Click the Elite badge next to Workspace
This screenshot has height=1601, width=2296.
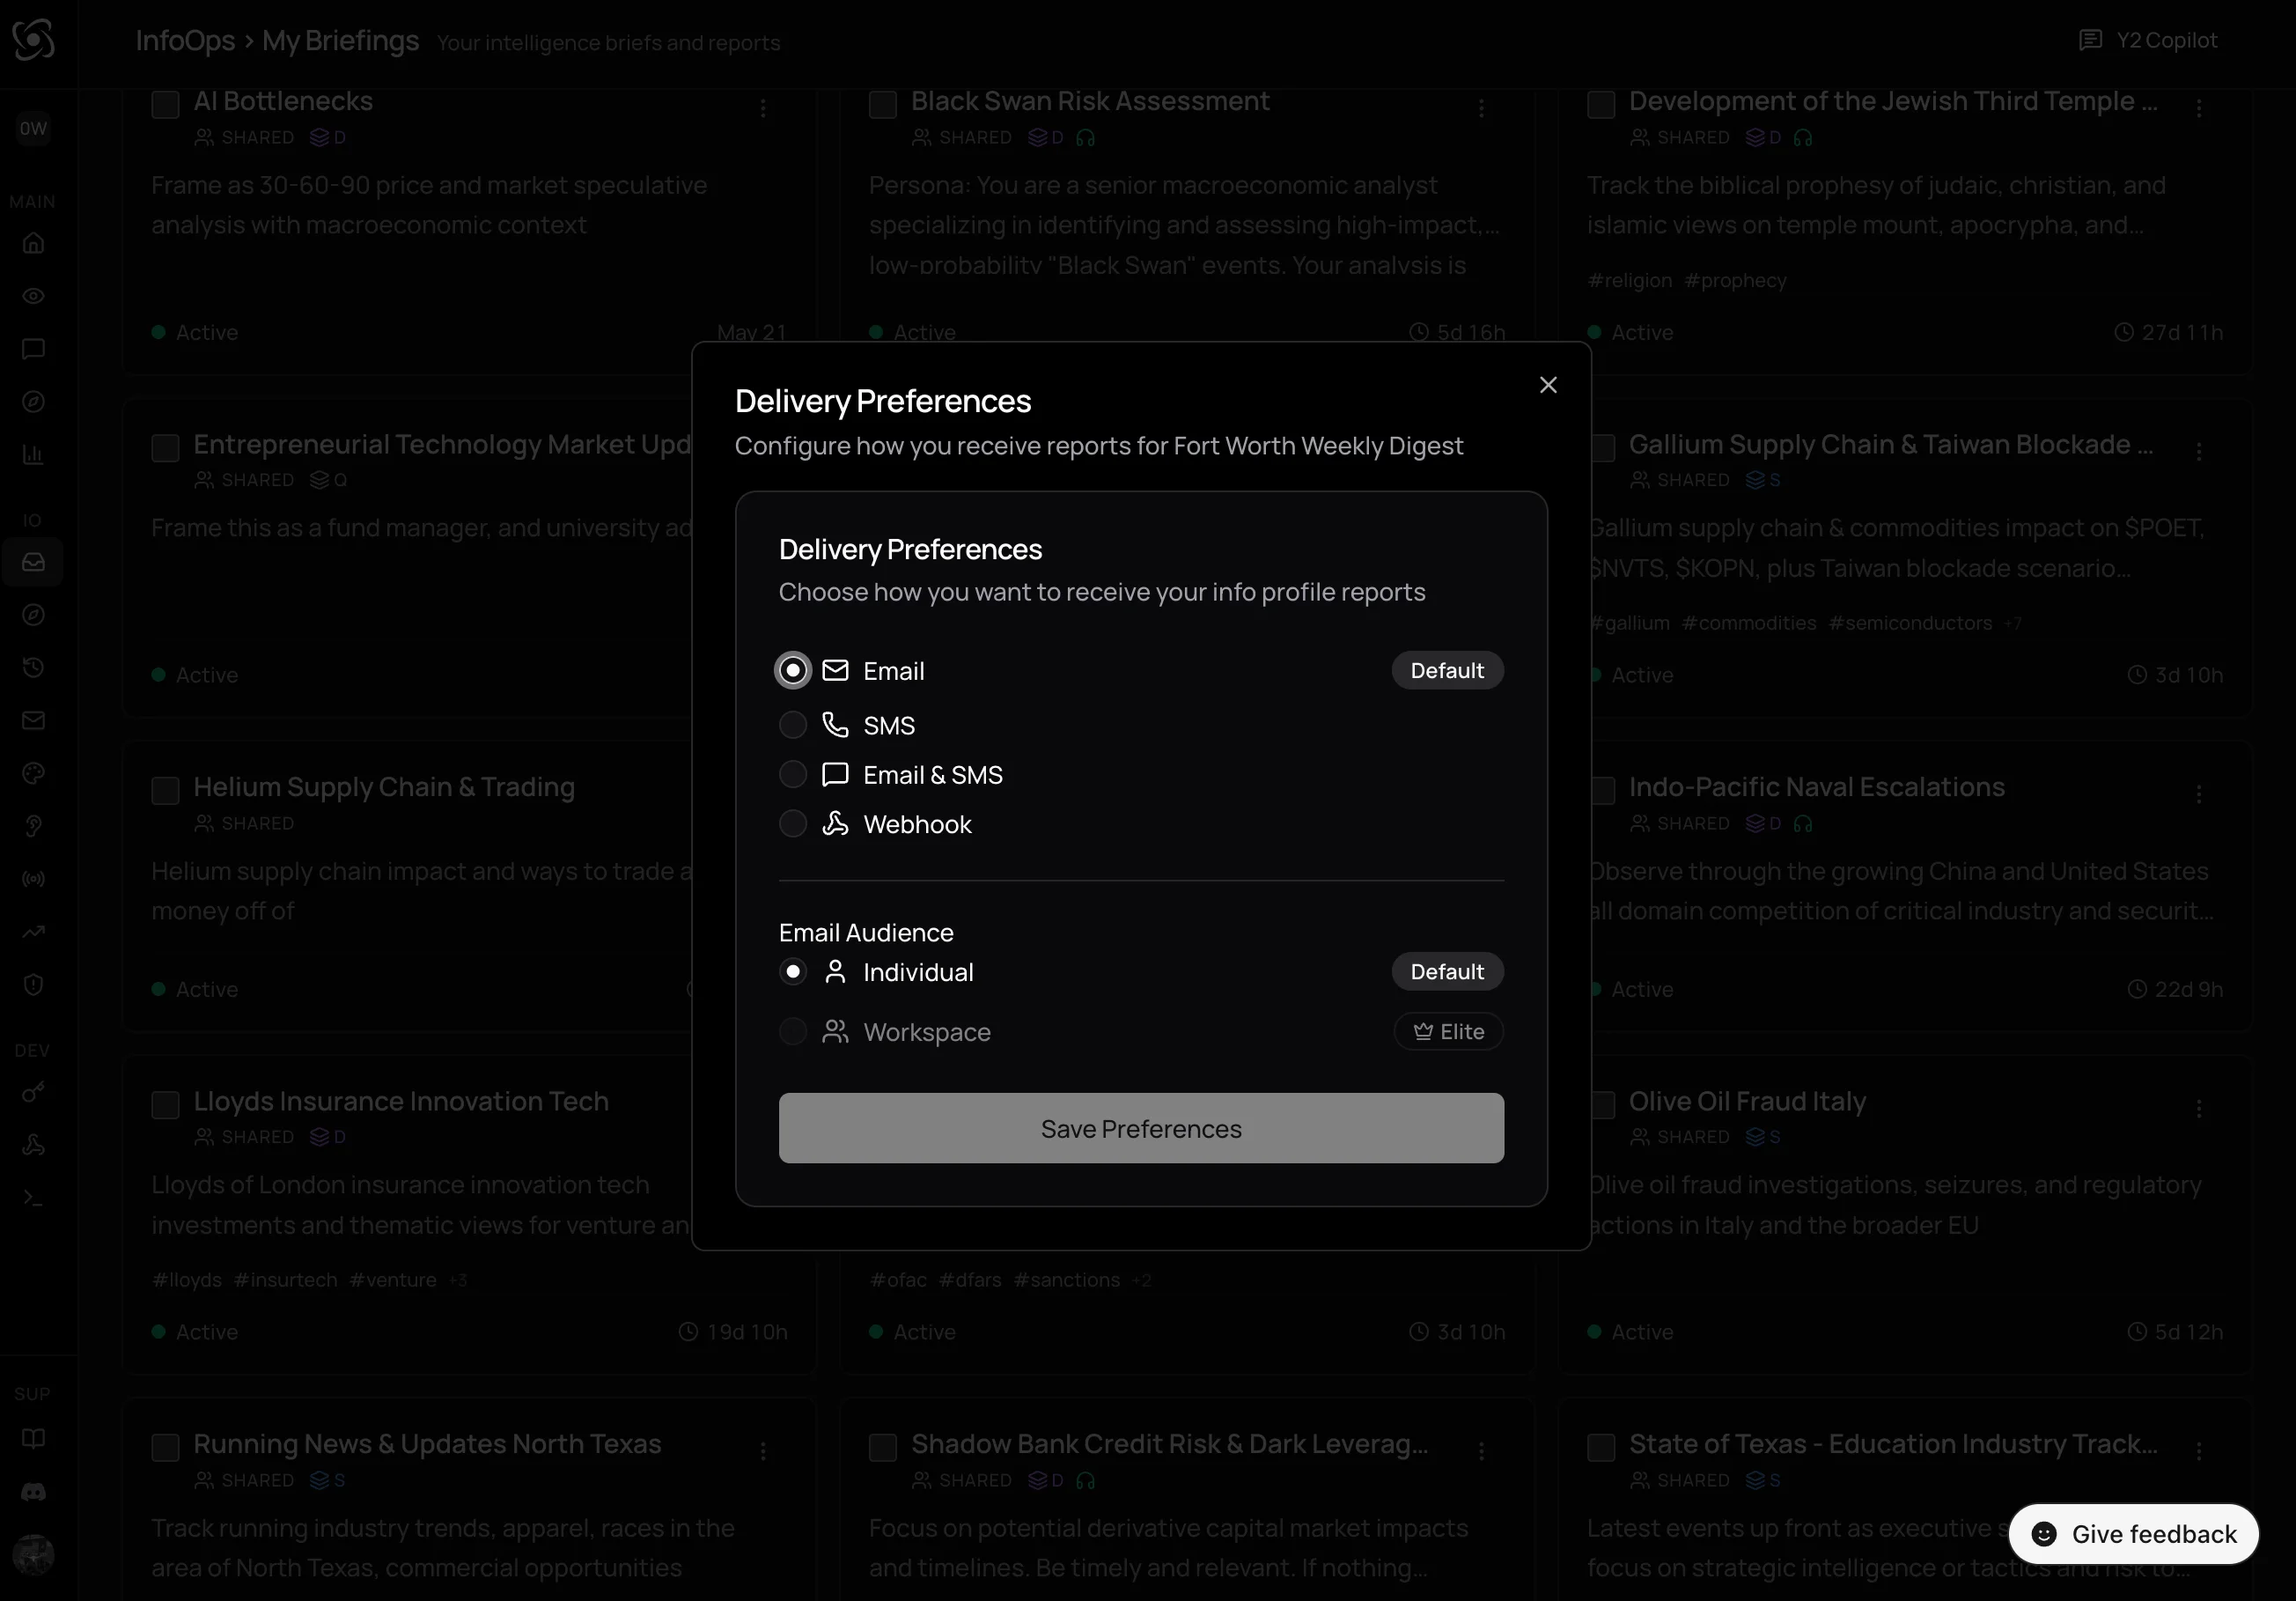coord(1448,1031)
